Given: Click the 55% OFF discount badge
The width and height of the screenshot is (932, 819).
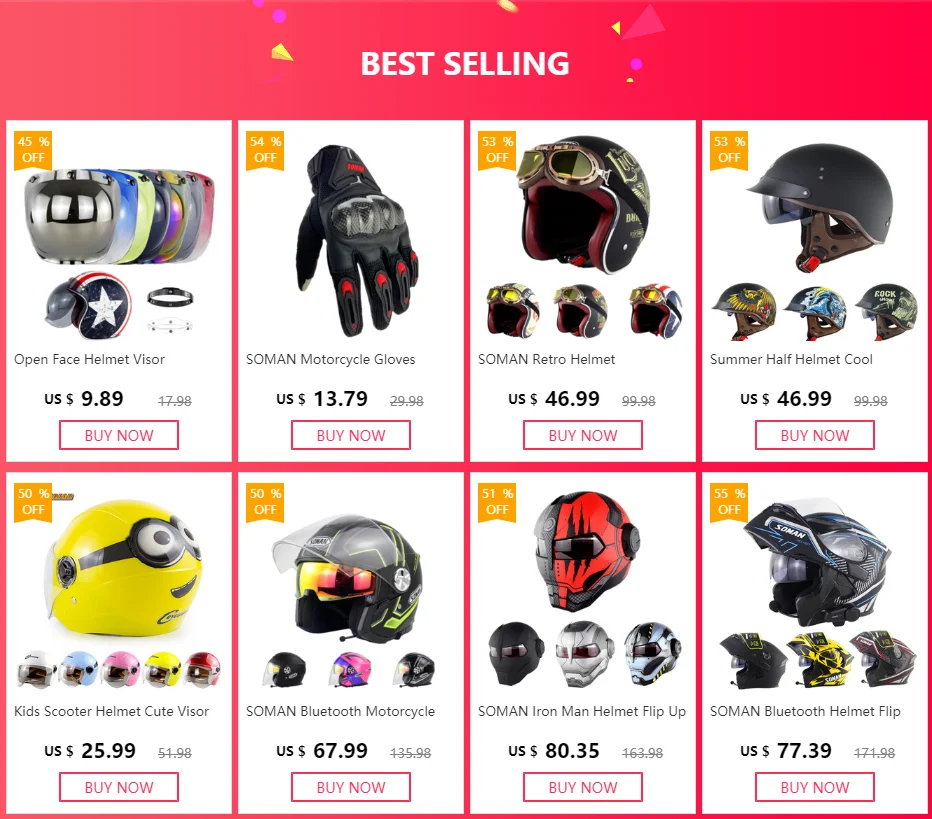Looking at the screenshot, I should coord(729,502).
